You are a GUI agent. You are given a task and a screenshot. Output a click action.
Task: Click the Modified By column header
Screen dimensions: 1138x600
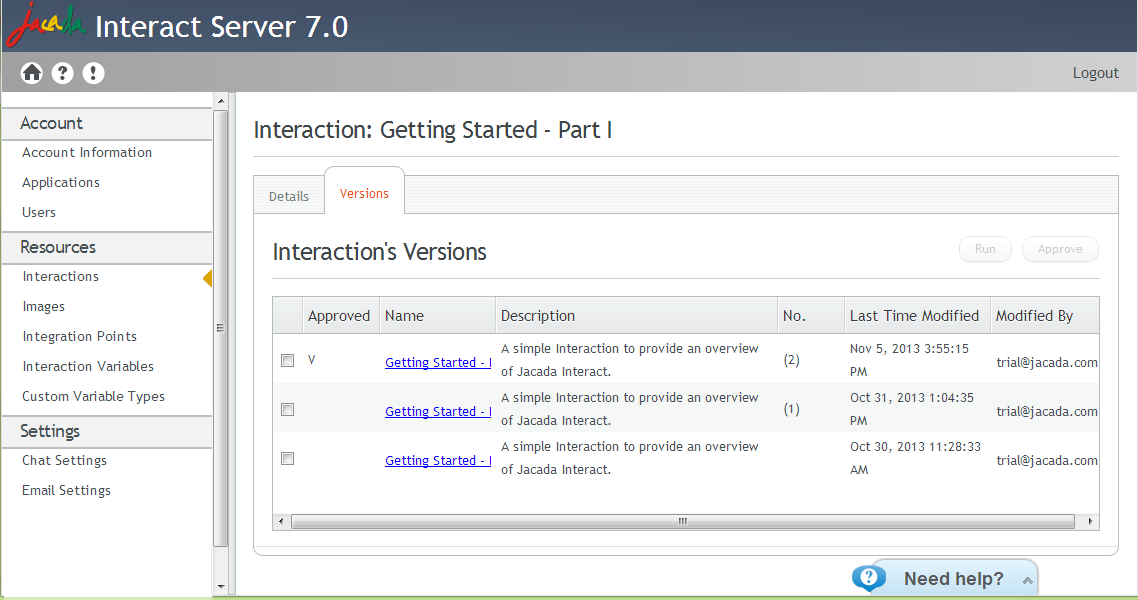pyautogui.click(x=1044, y=316)
